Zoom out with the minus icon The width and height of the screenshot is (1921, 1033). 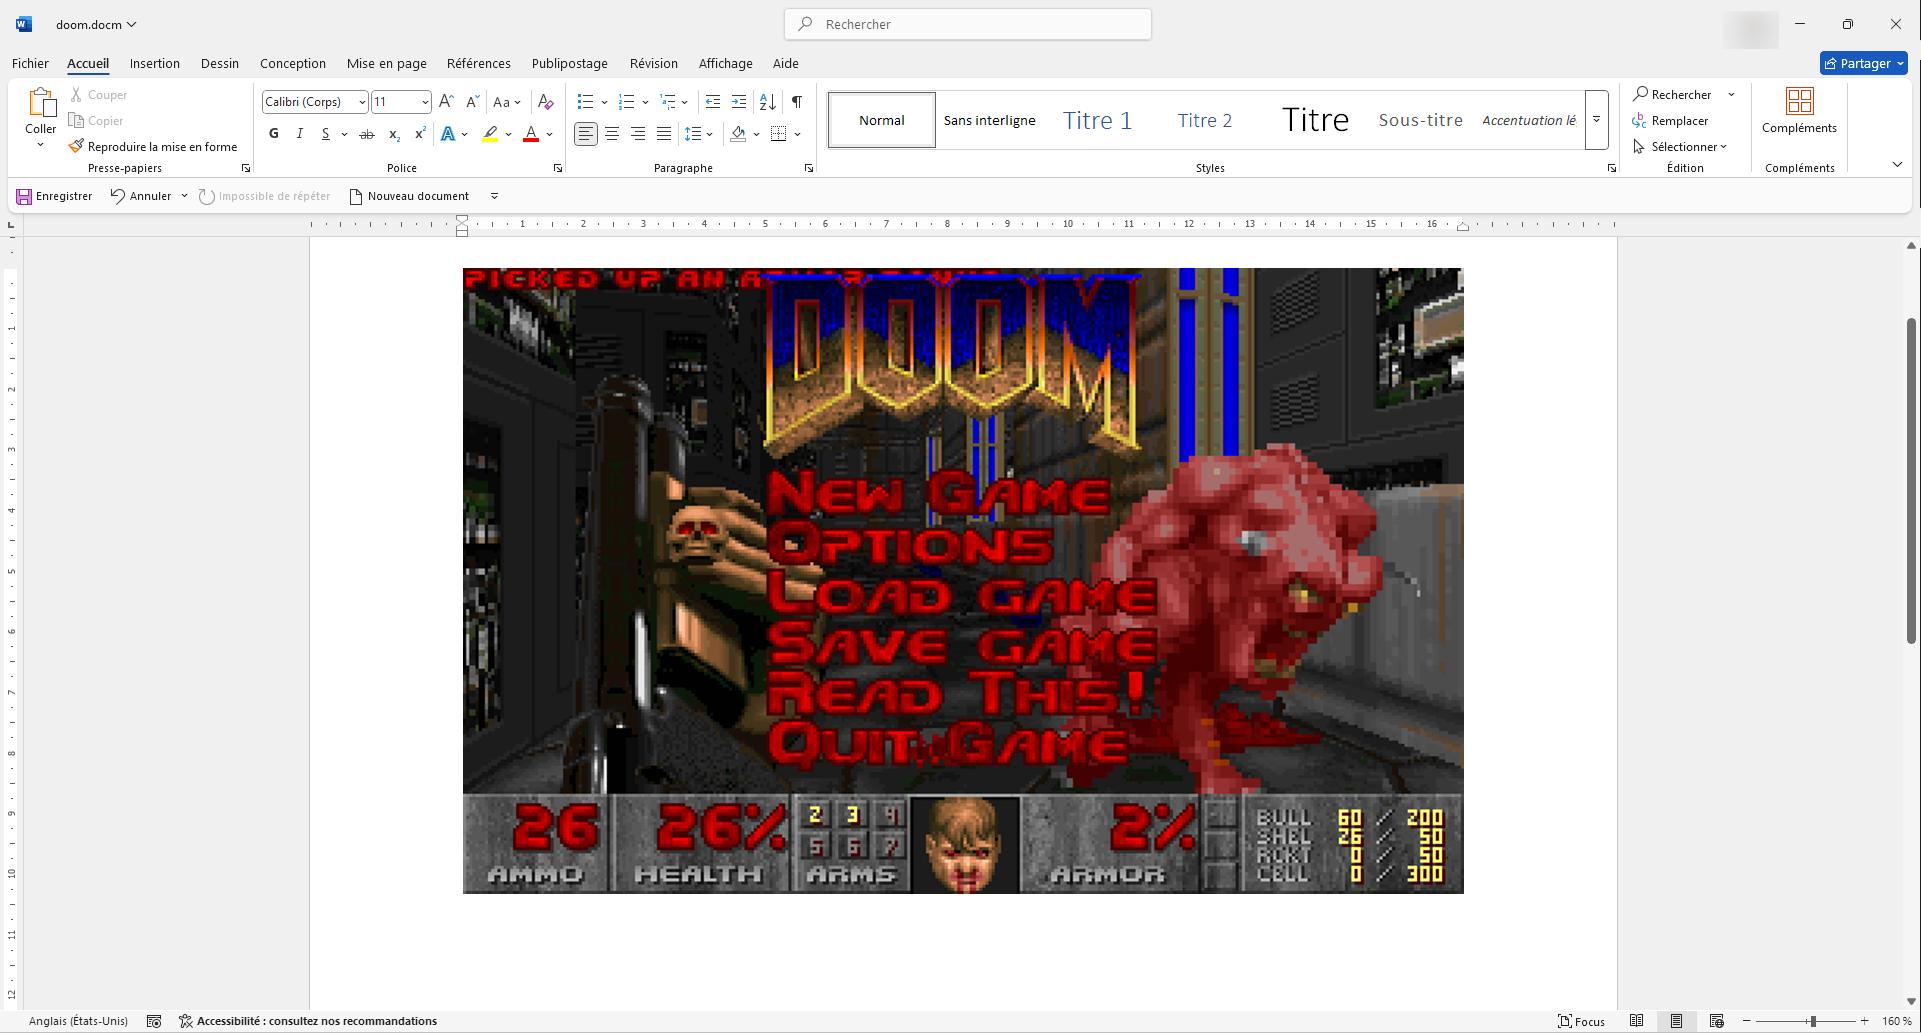(x=1747, y=1021)
